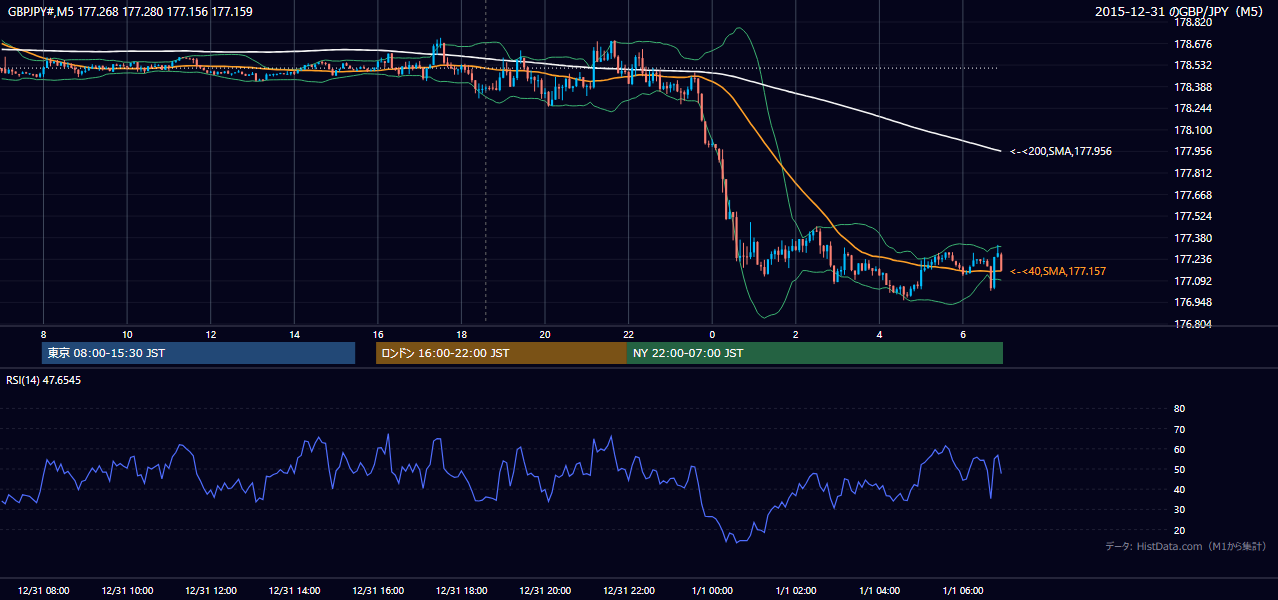Click the 1/1 02:00 time axis label
The width and height of the screenshot is (1278, 600).
[796, 591]
